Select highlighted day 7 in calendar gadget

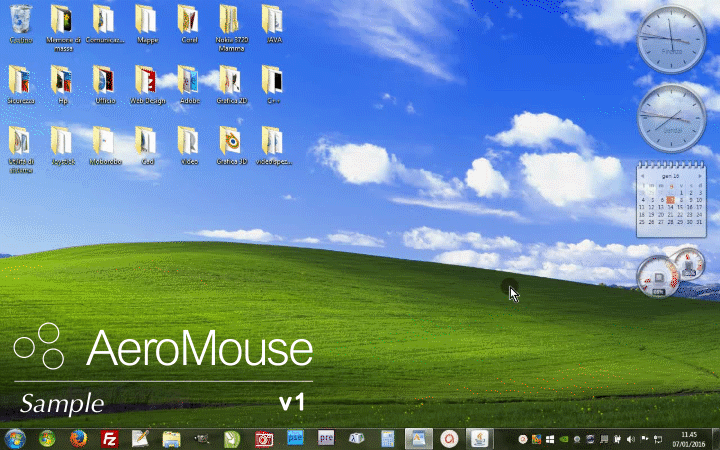(670, 200)
